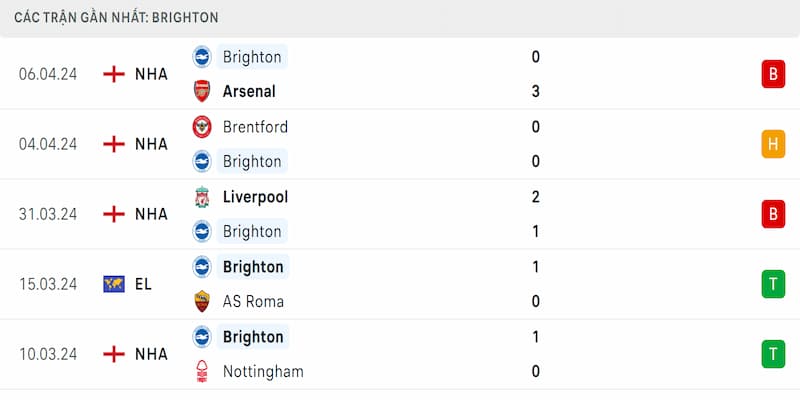Open the Liverpool team link
Screen dimensions: 800x400
(x=255, y=197)
